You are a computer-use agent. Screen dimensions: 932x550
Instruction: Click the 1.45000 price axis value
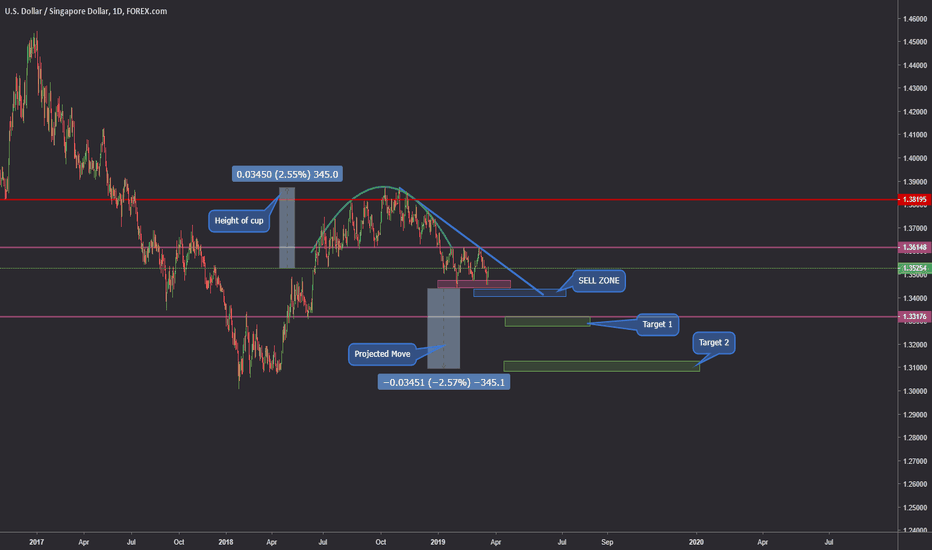coord(915,42)
